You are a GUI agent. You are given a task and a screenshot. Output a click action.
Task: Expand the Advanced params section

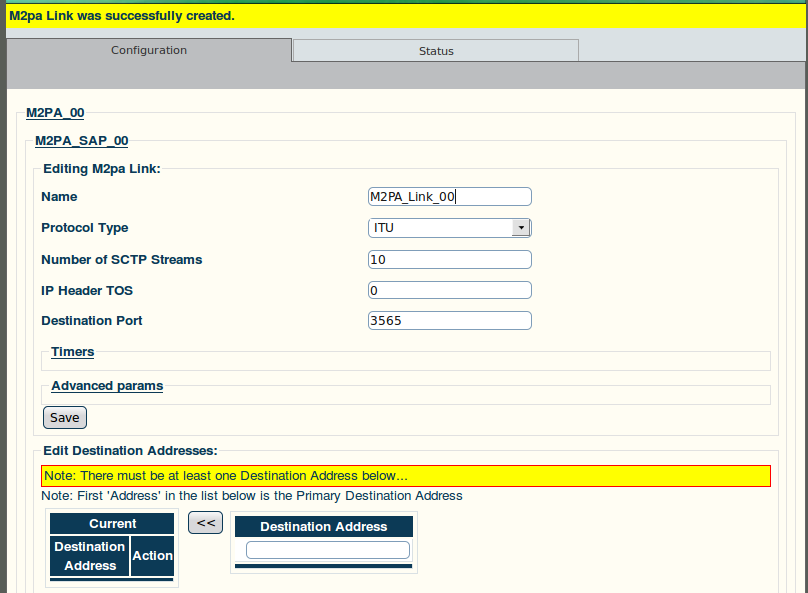click(107, 386)
